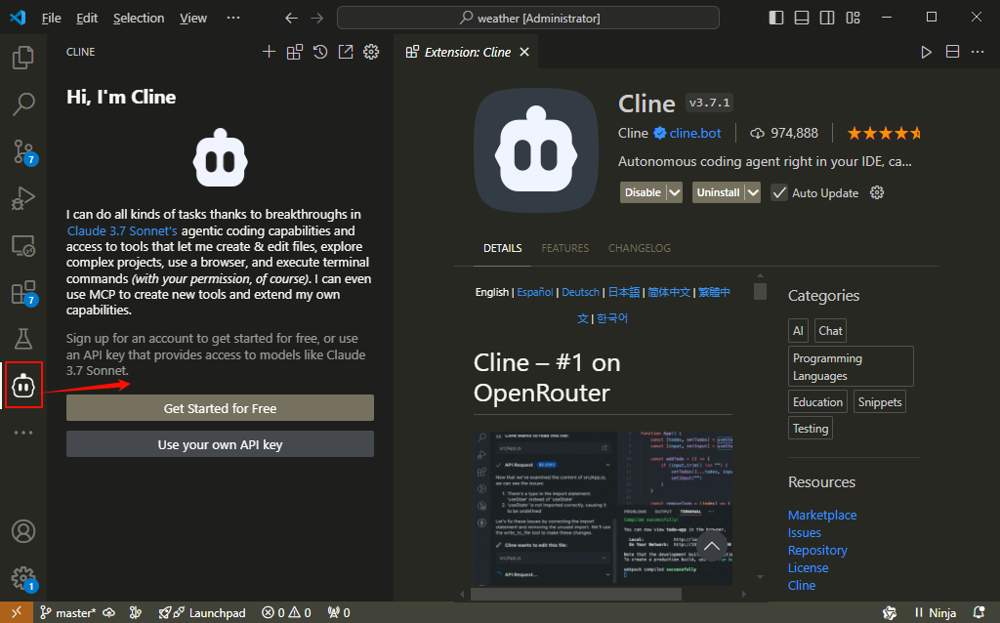1000x623 pixels.
Task: Expand the Uninstall button dropdown arrow
Action: pyautogui.click(x=752, y=193)
